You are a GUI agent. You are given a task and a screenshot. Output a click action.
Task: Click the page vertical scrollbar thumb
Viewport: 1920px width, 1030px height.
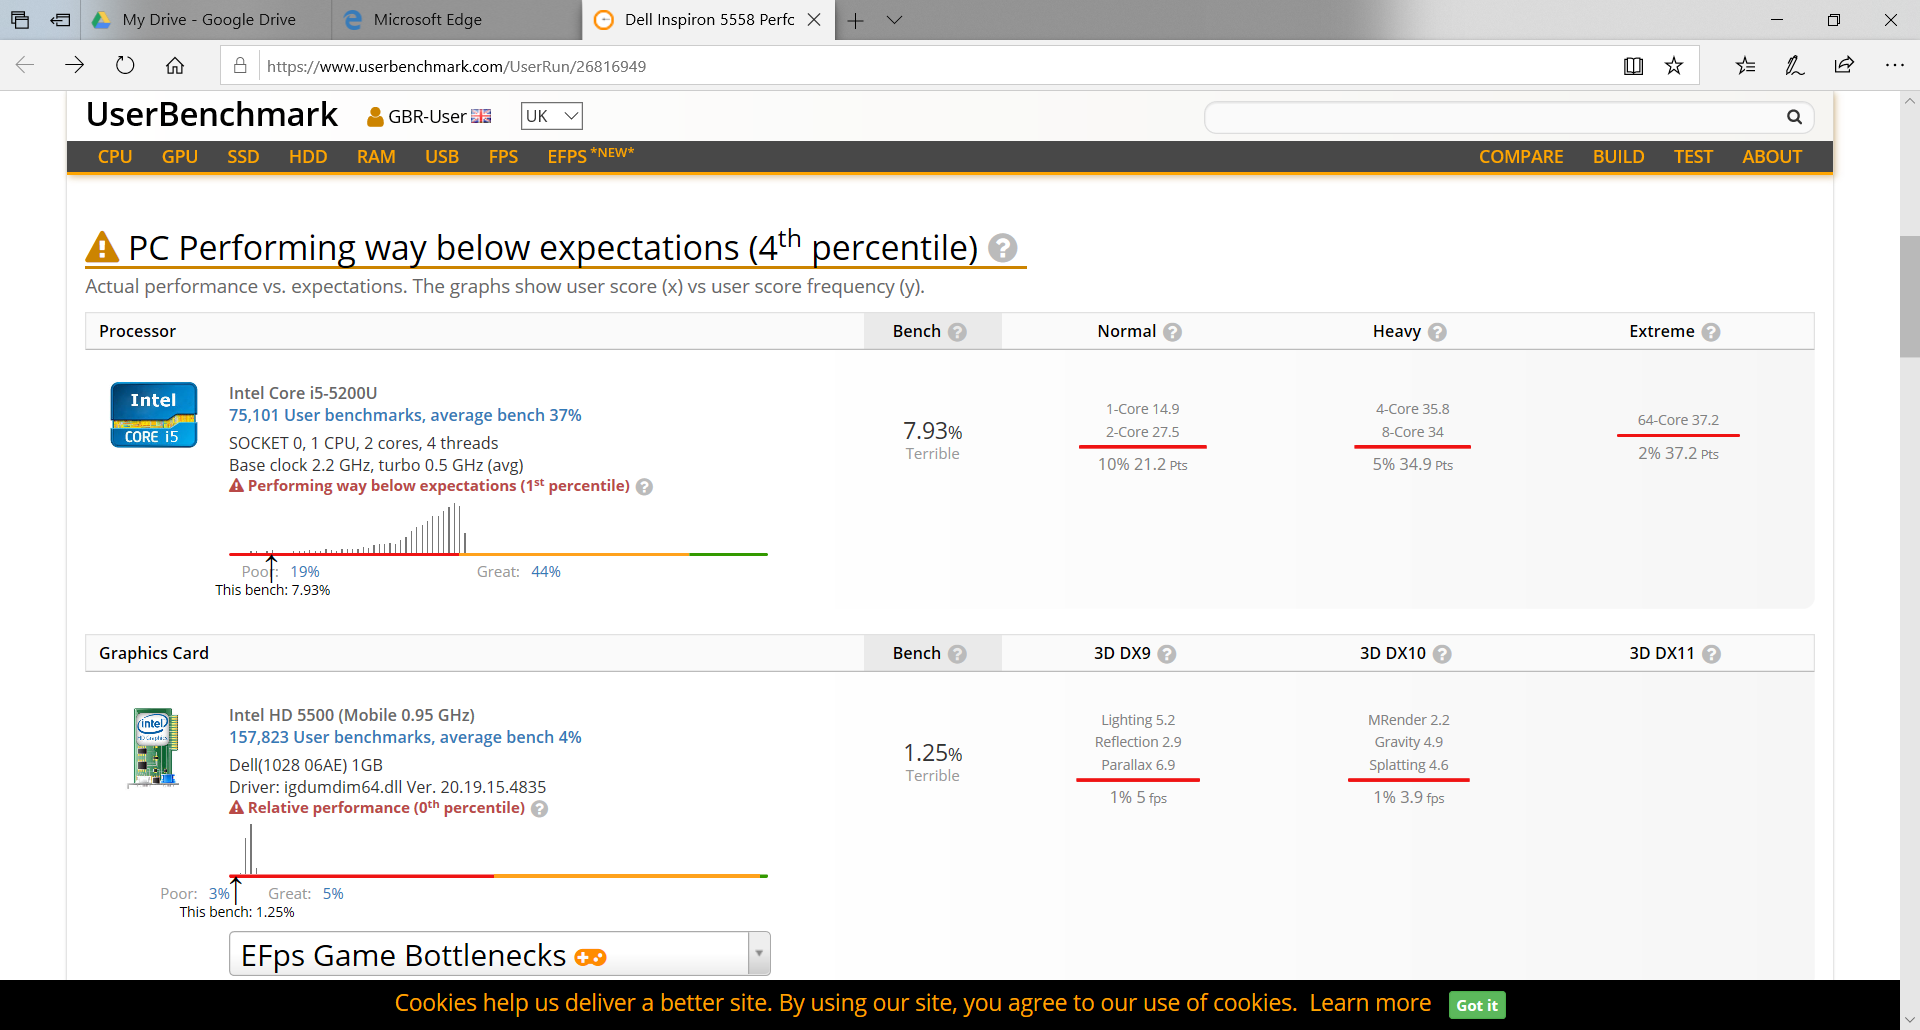1909,296
